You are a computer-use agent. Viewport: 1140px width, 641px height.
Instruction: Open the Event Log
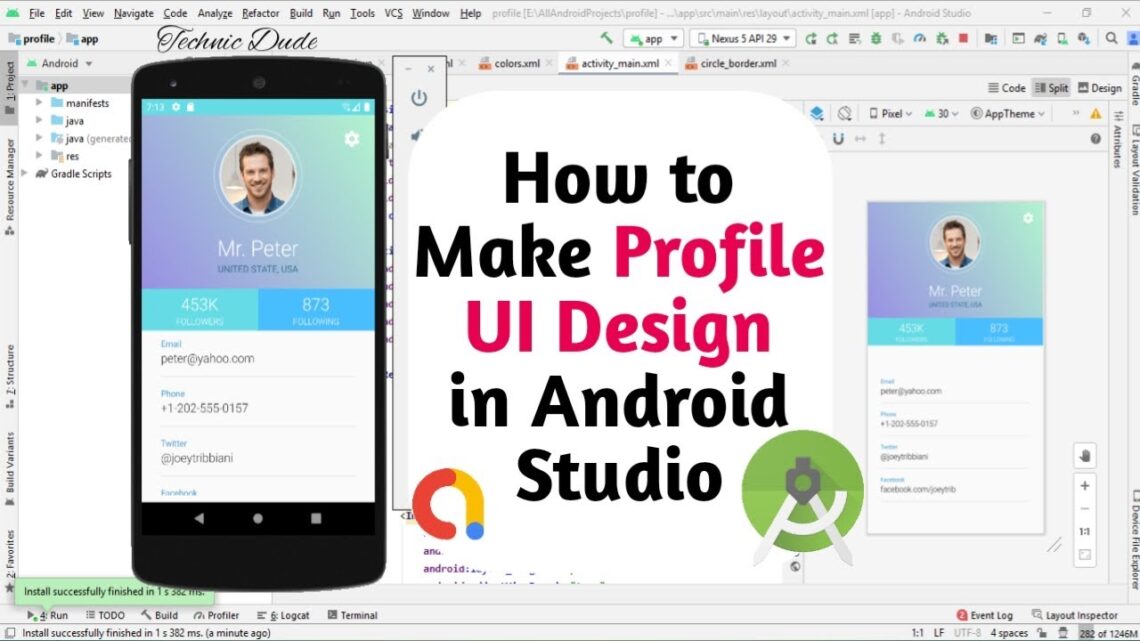point(984,615)
